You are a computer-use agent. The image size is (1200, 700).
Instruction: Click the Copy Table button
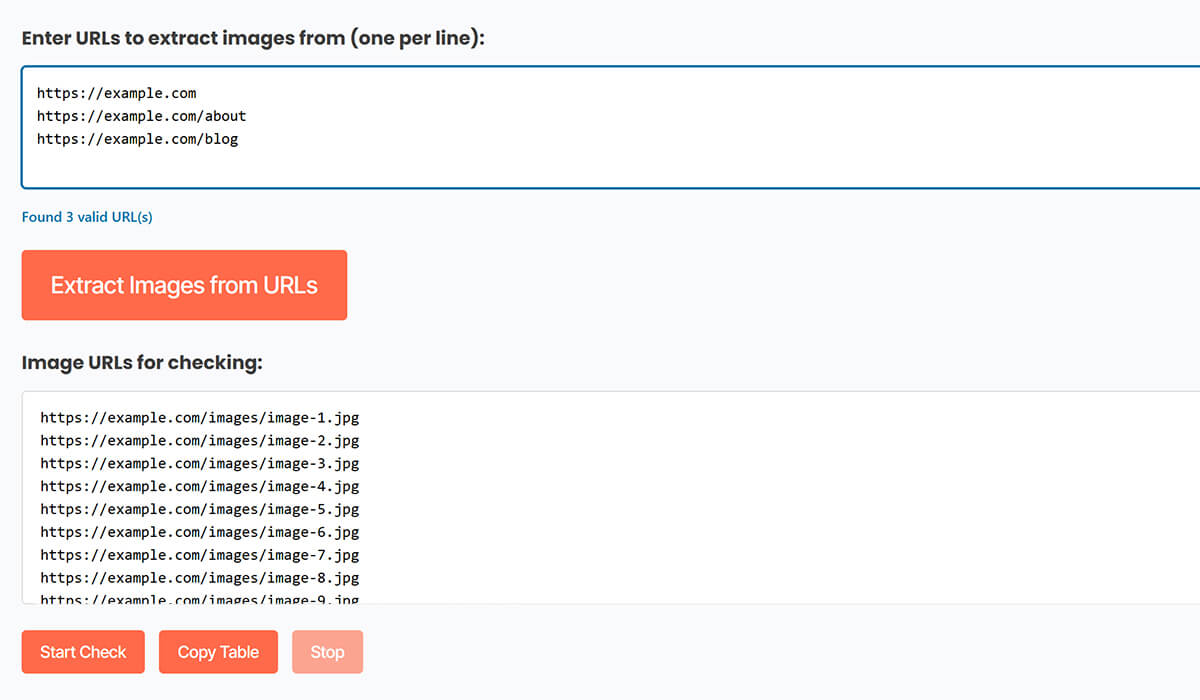point(218,652)
